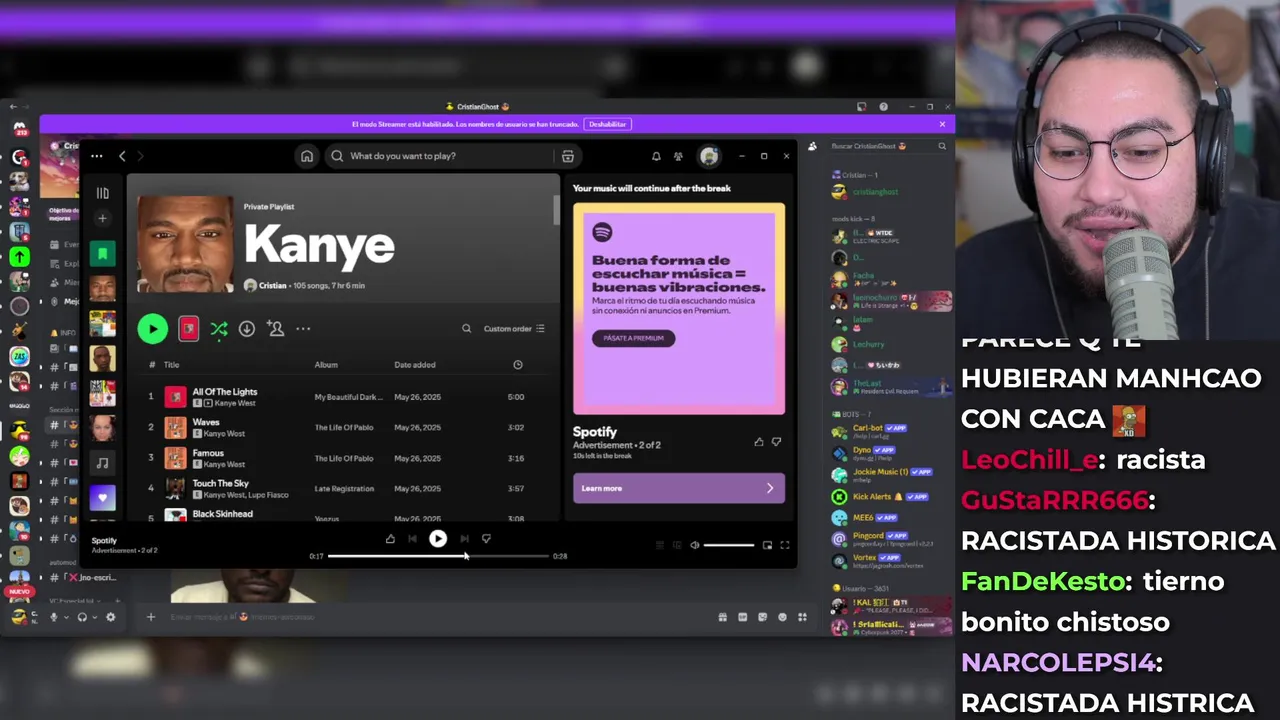Open Friend Activity icon in Spotify

point(678,156)
